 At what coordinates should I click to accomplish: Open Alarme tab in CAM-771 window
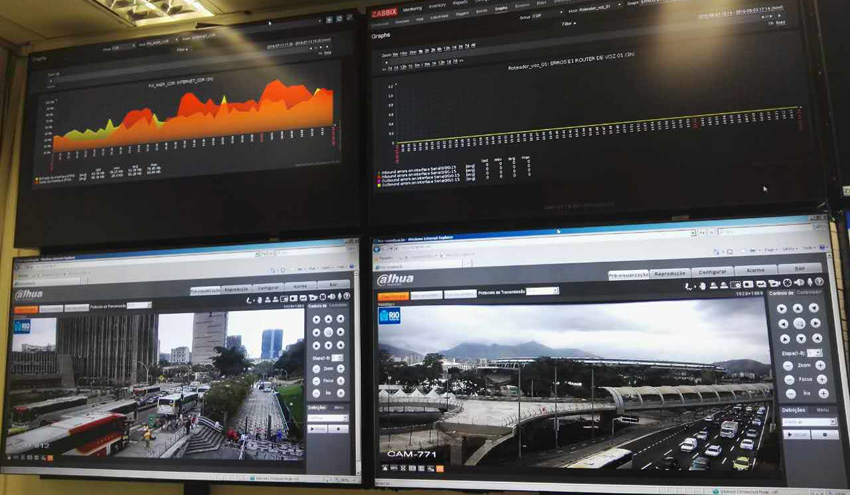(756, 270)
